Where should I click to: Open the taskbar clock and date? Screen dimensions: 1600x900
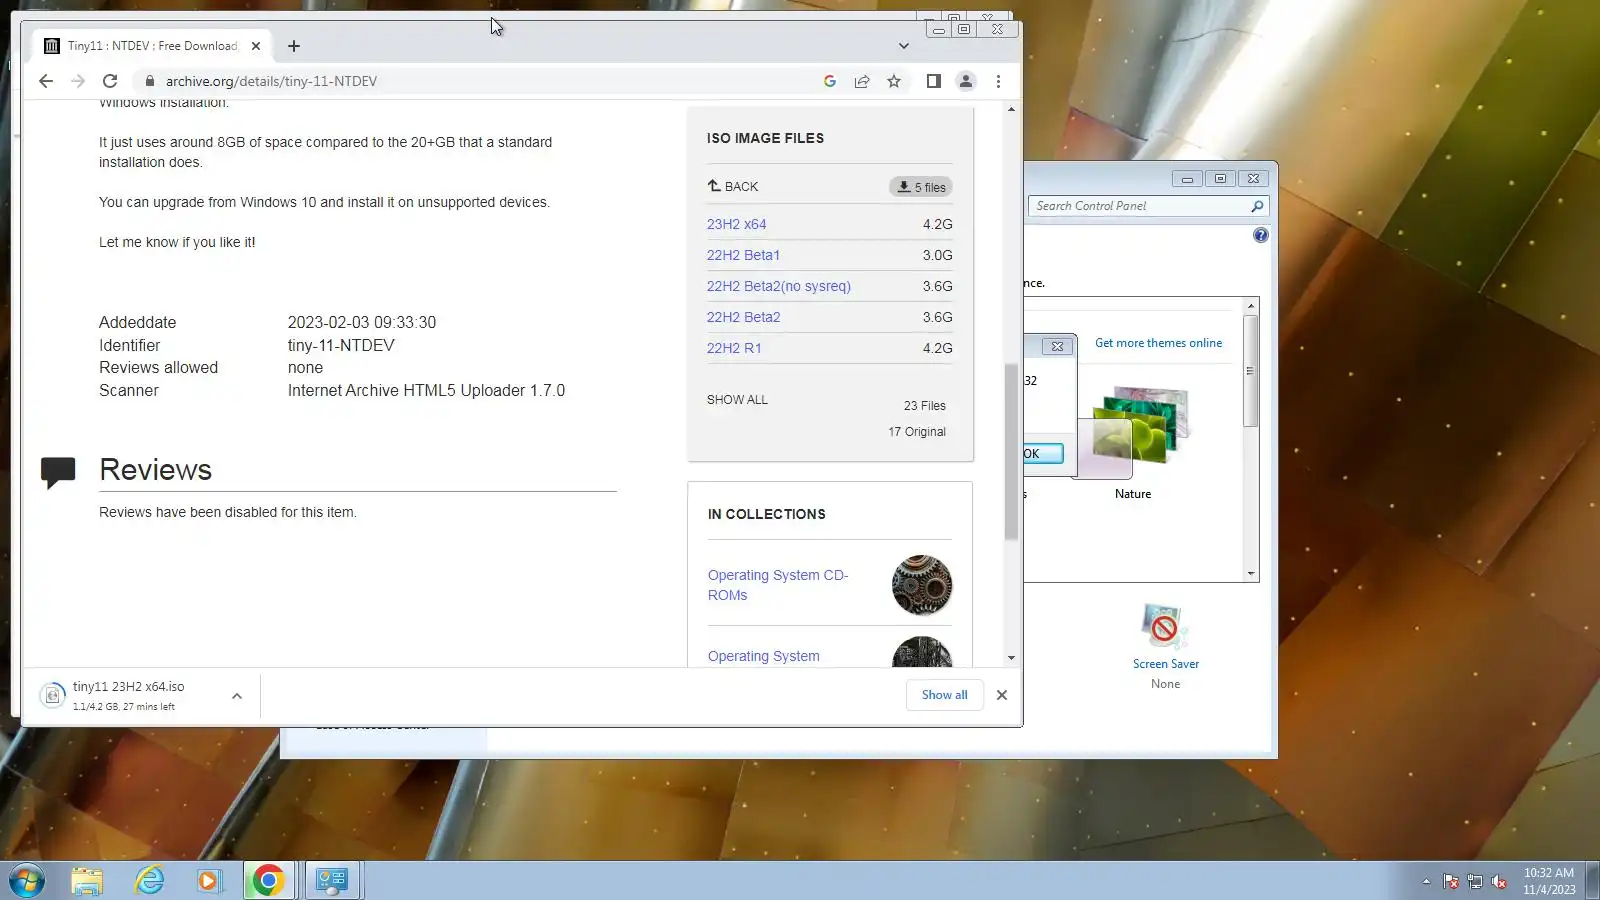point(1549,881)
